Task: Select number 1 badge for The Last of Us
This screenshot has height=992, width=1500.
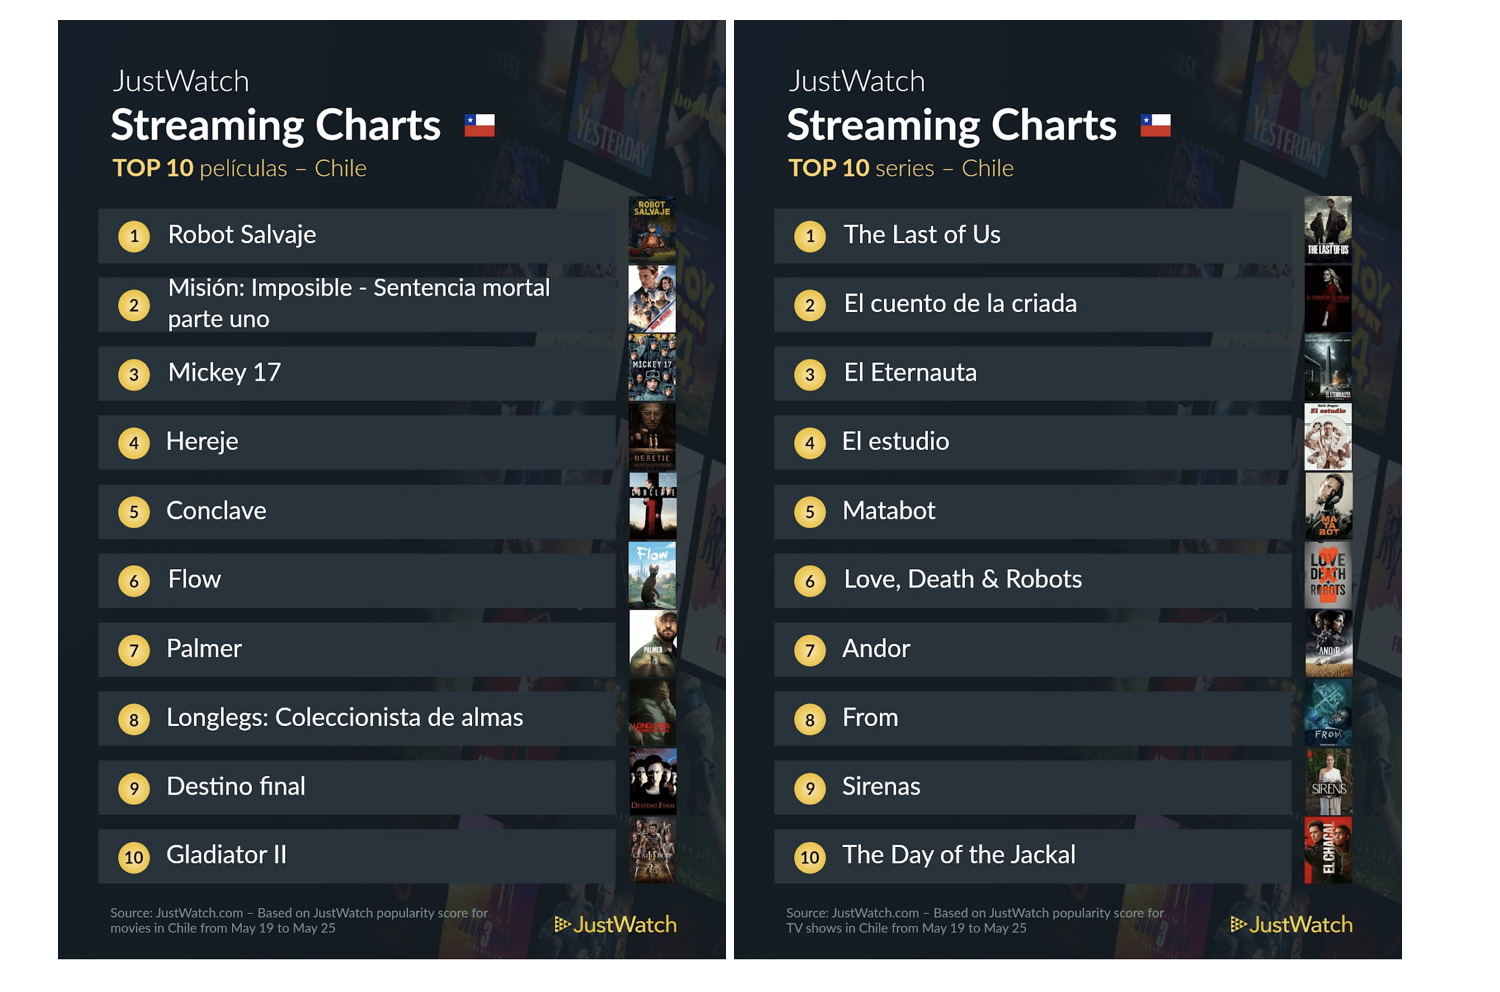Action: pyautogui.click(x=810, y=236)
